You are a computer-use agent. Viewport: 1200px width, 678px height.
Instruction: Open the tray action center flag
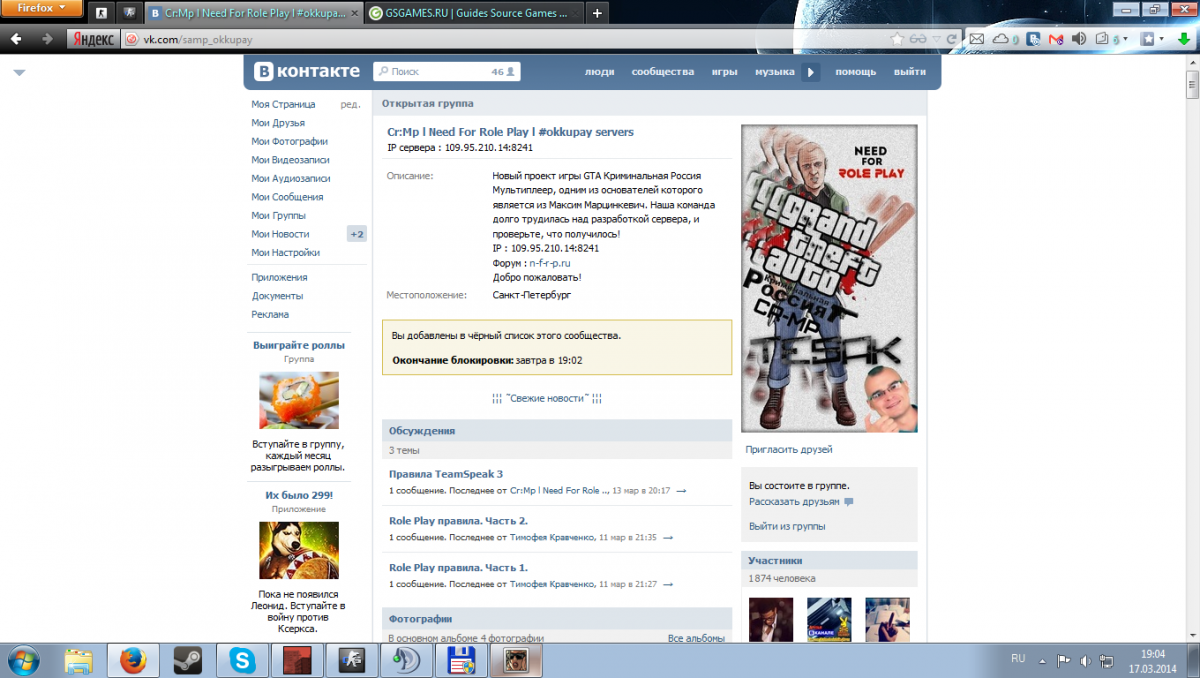(1064, 660)
